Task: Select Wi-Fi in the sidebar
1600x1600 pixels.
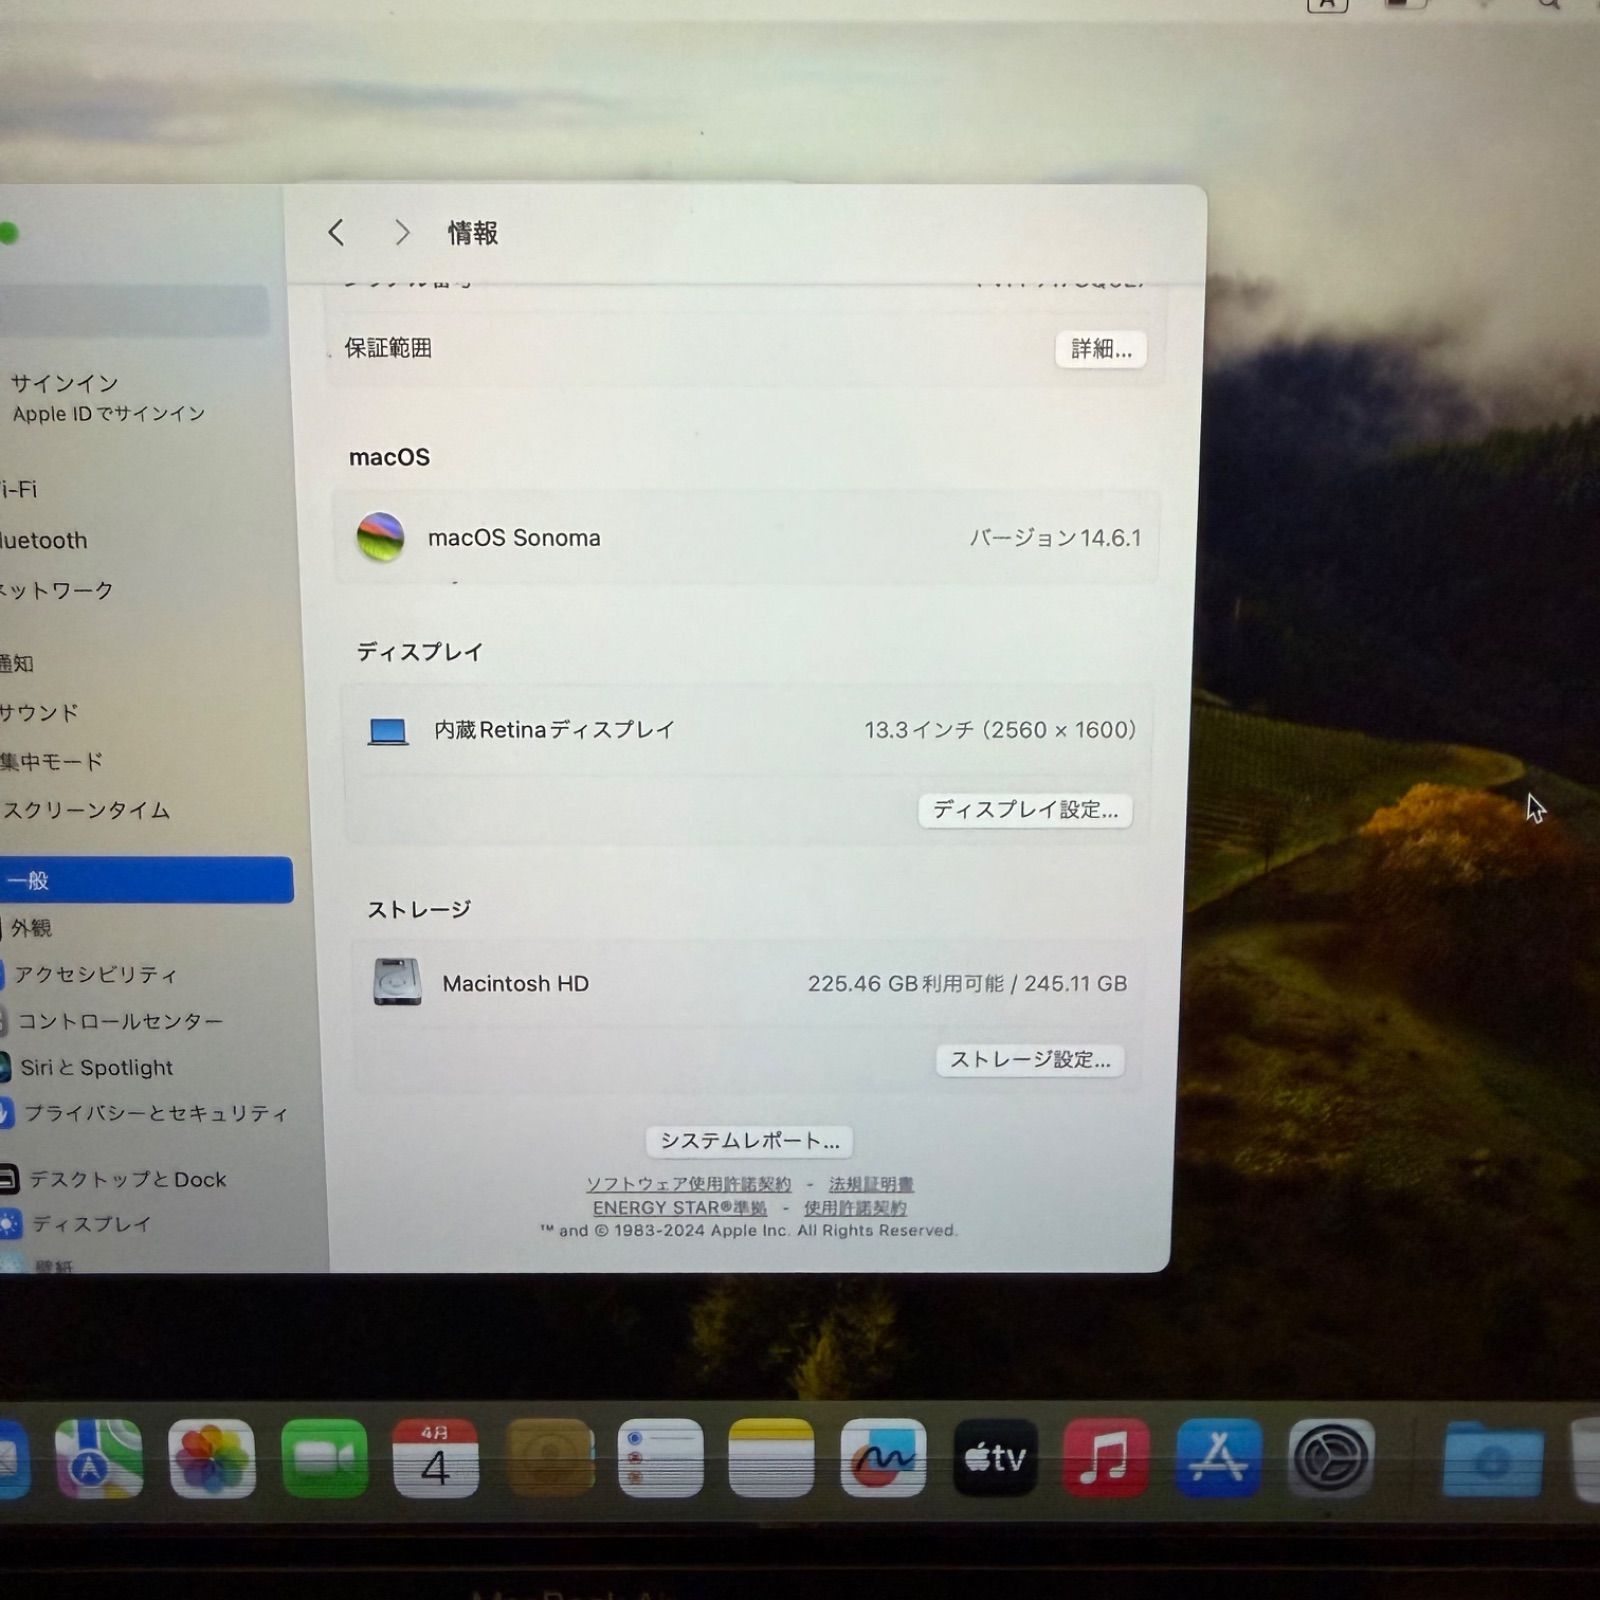Action: [x=18, y=489]
